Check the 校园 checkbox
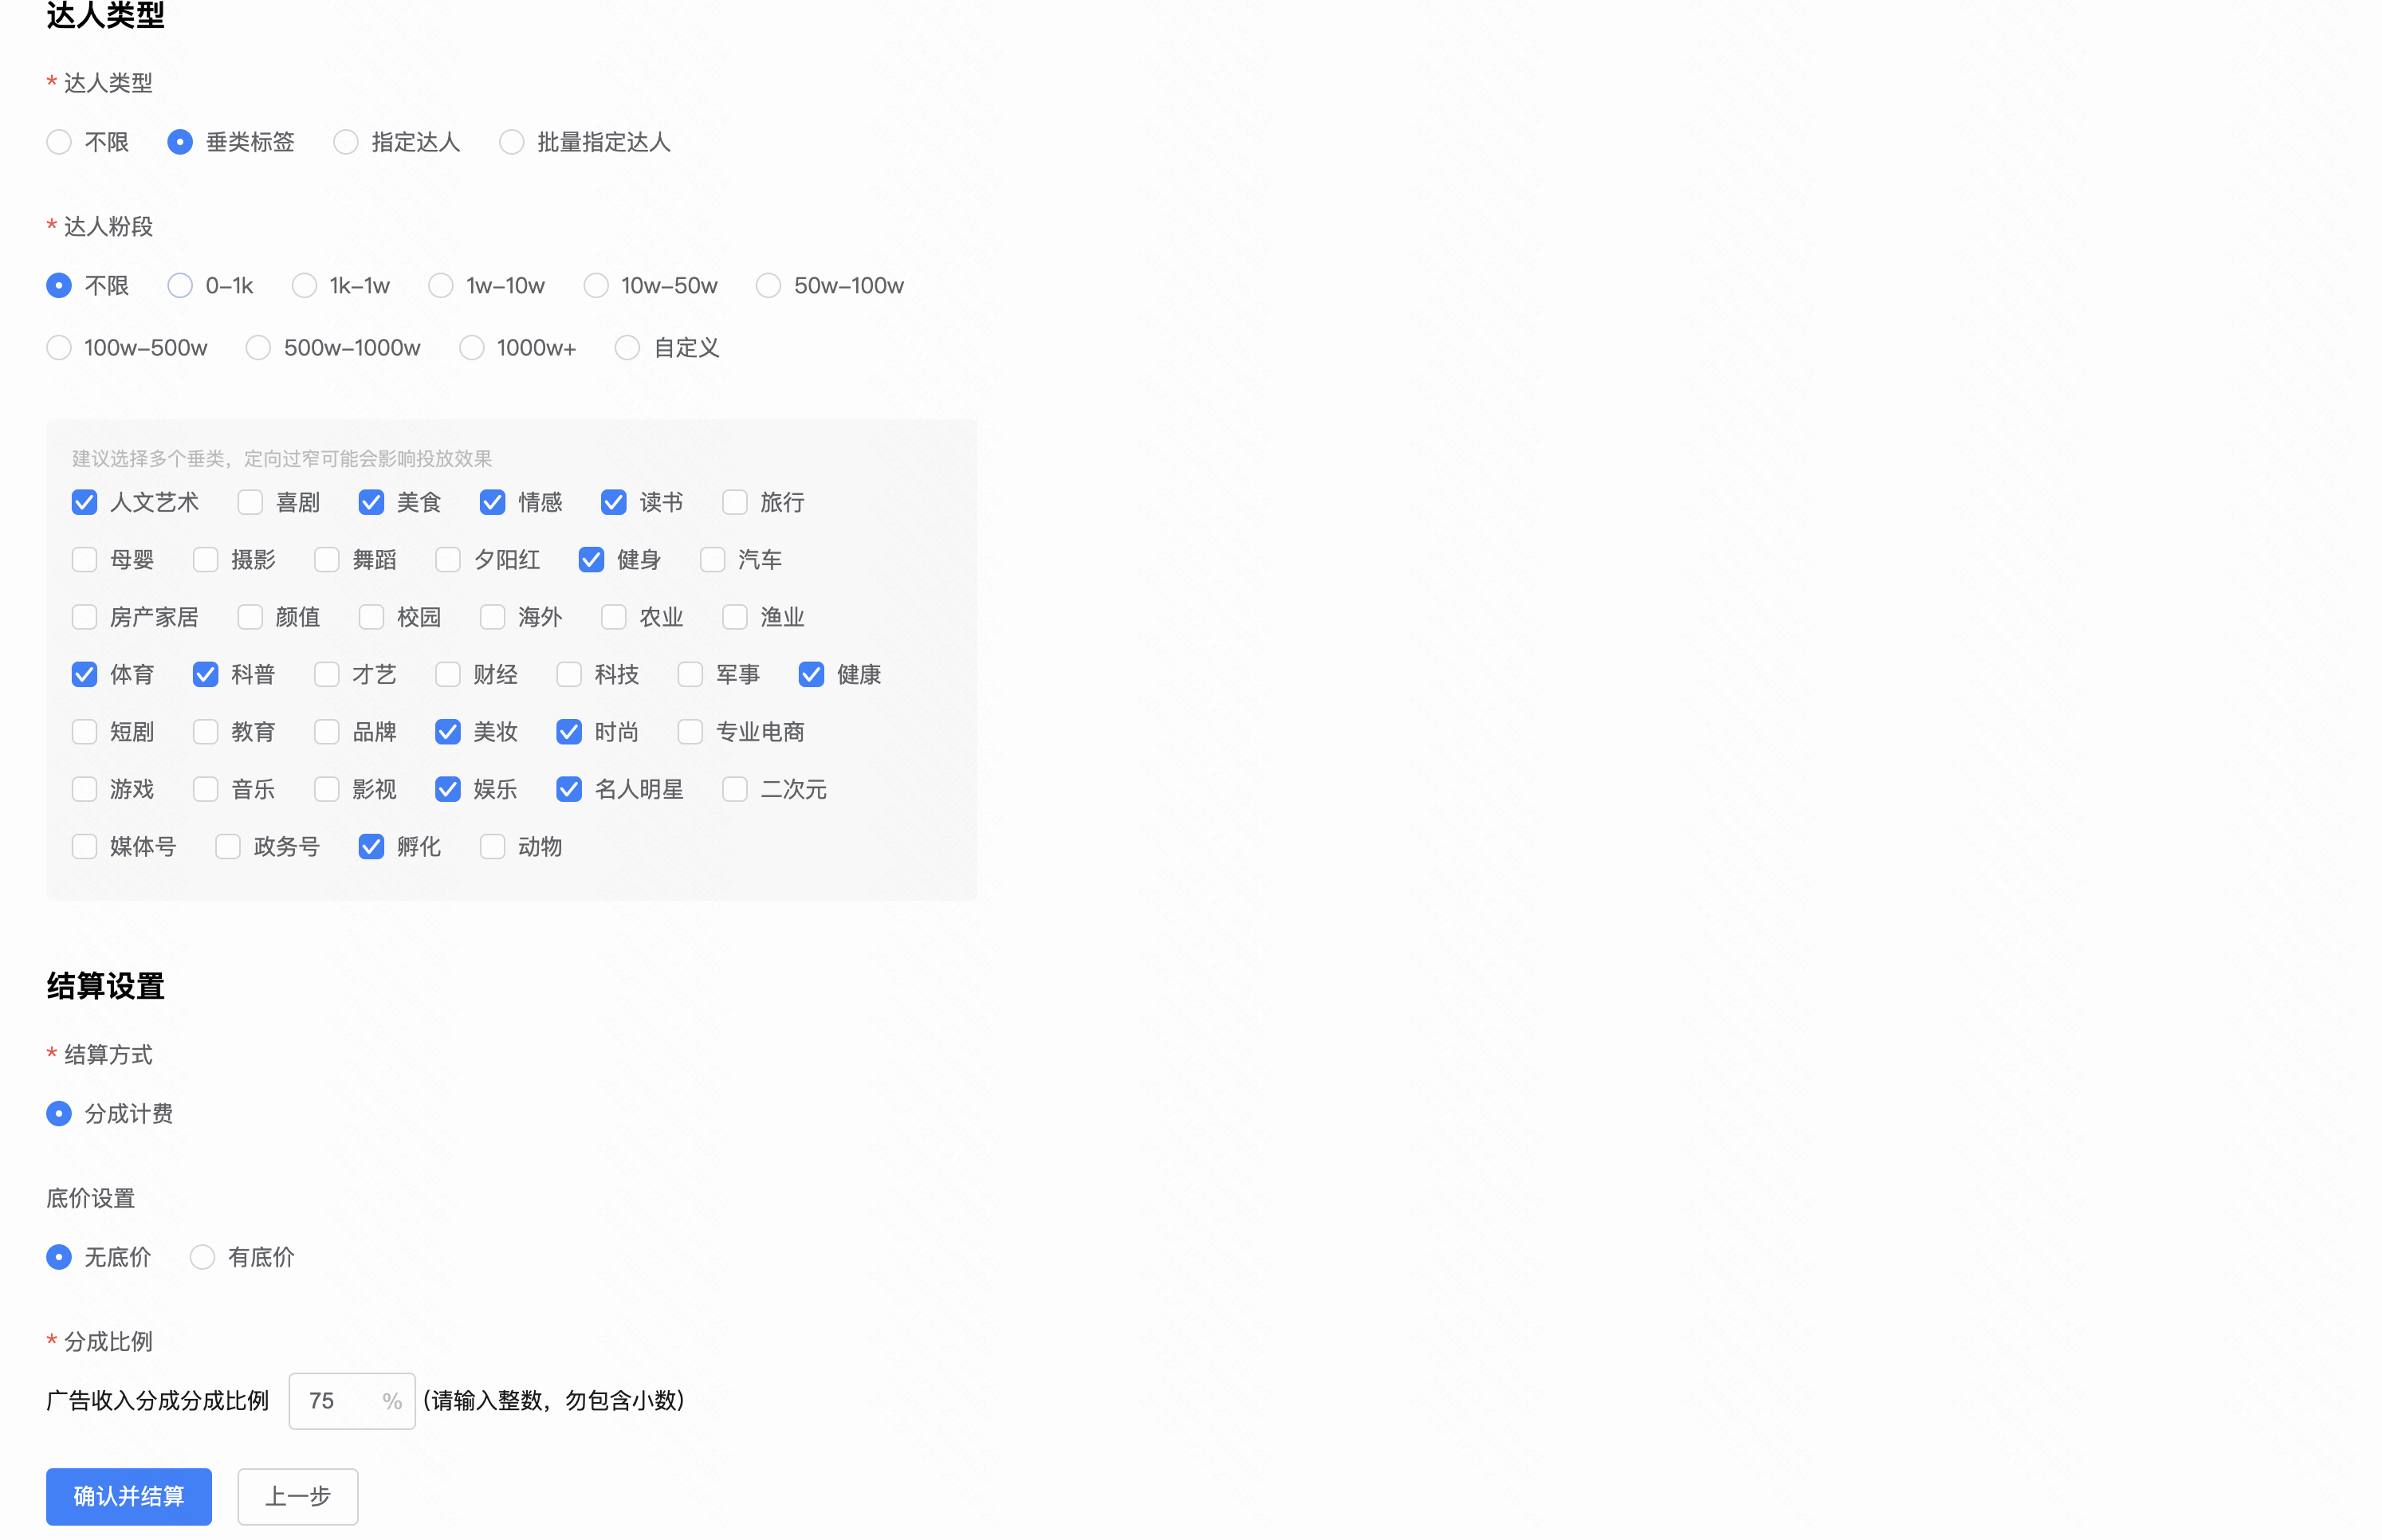The image size is (2382, 1540). click(371, 617)
